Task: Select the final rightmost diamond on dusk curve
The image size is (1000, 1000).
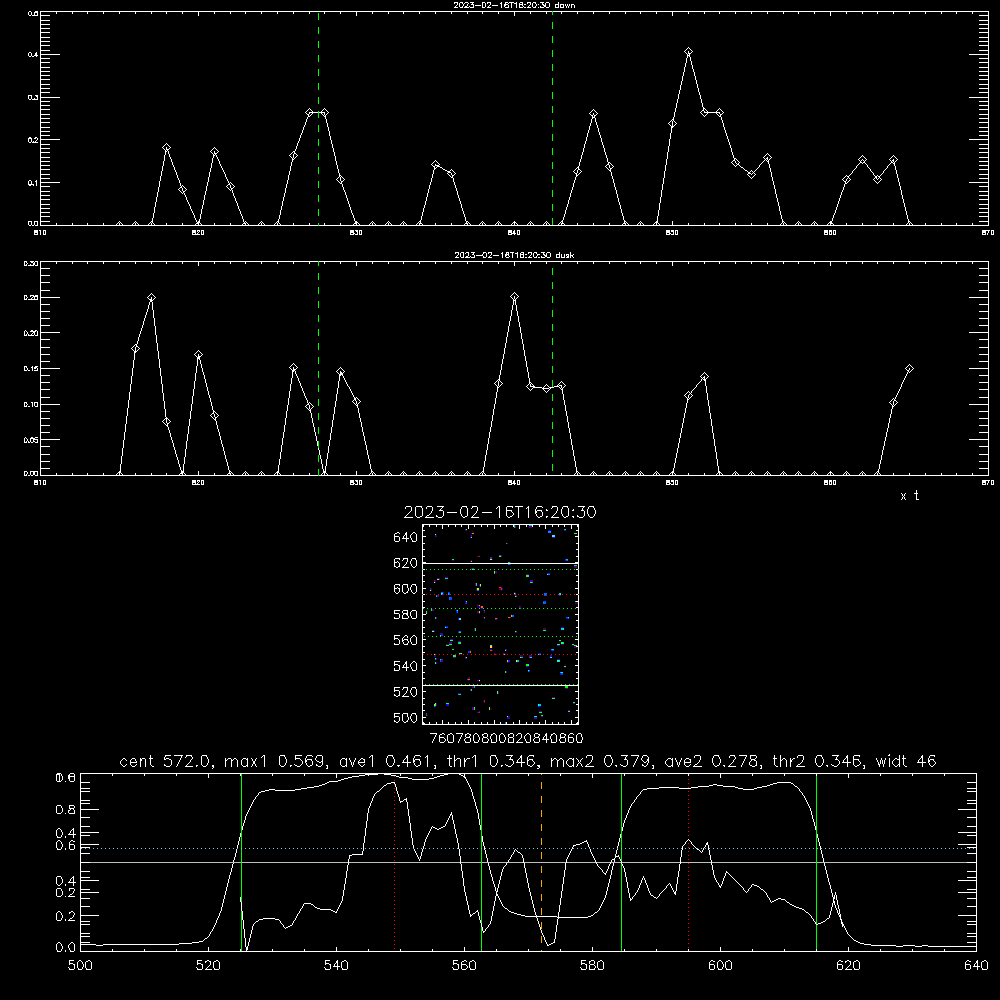Action: tap(909, 369)
